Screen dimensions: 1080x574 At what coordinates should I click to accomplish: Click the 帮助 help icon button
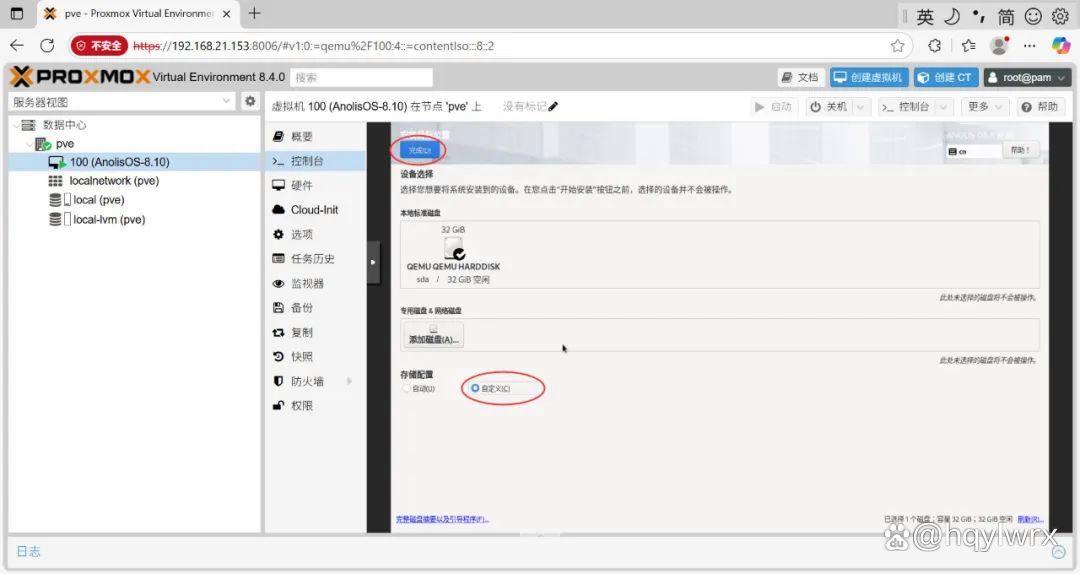[1040, 107]
